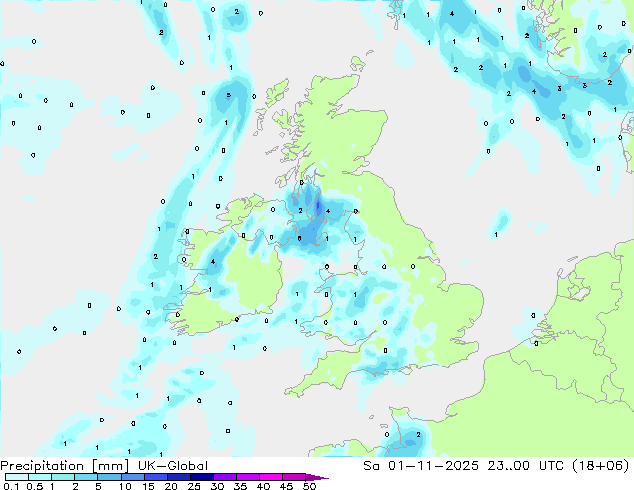This screenshot has height=490, width=634.
Task: Select the 0.1–0.5 mm legend swatch
Action: click(17, 477)
